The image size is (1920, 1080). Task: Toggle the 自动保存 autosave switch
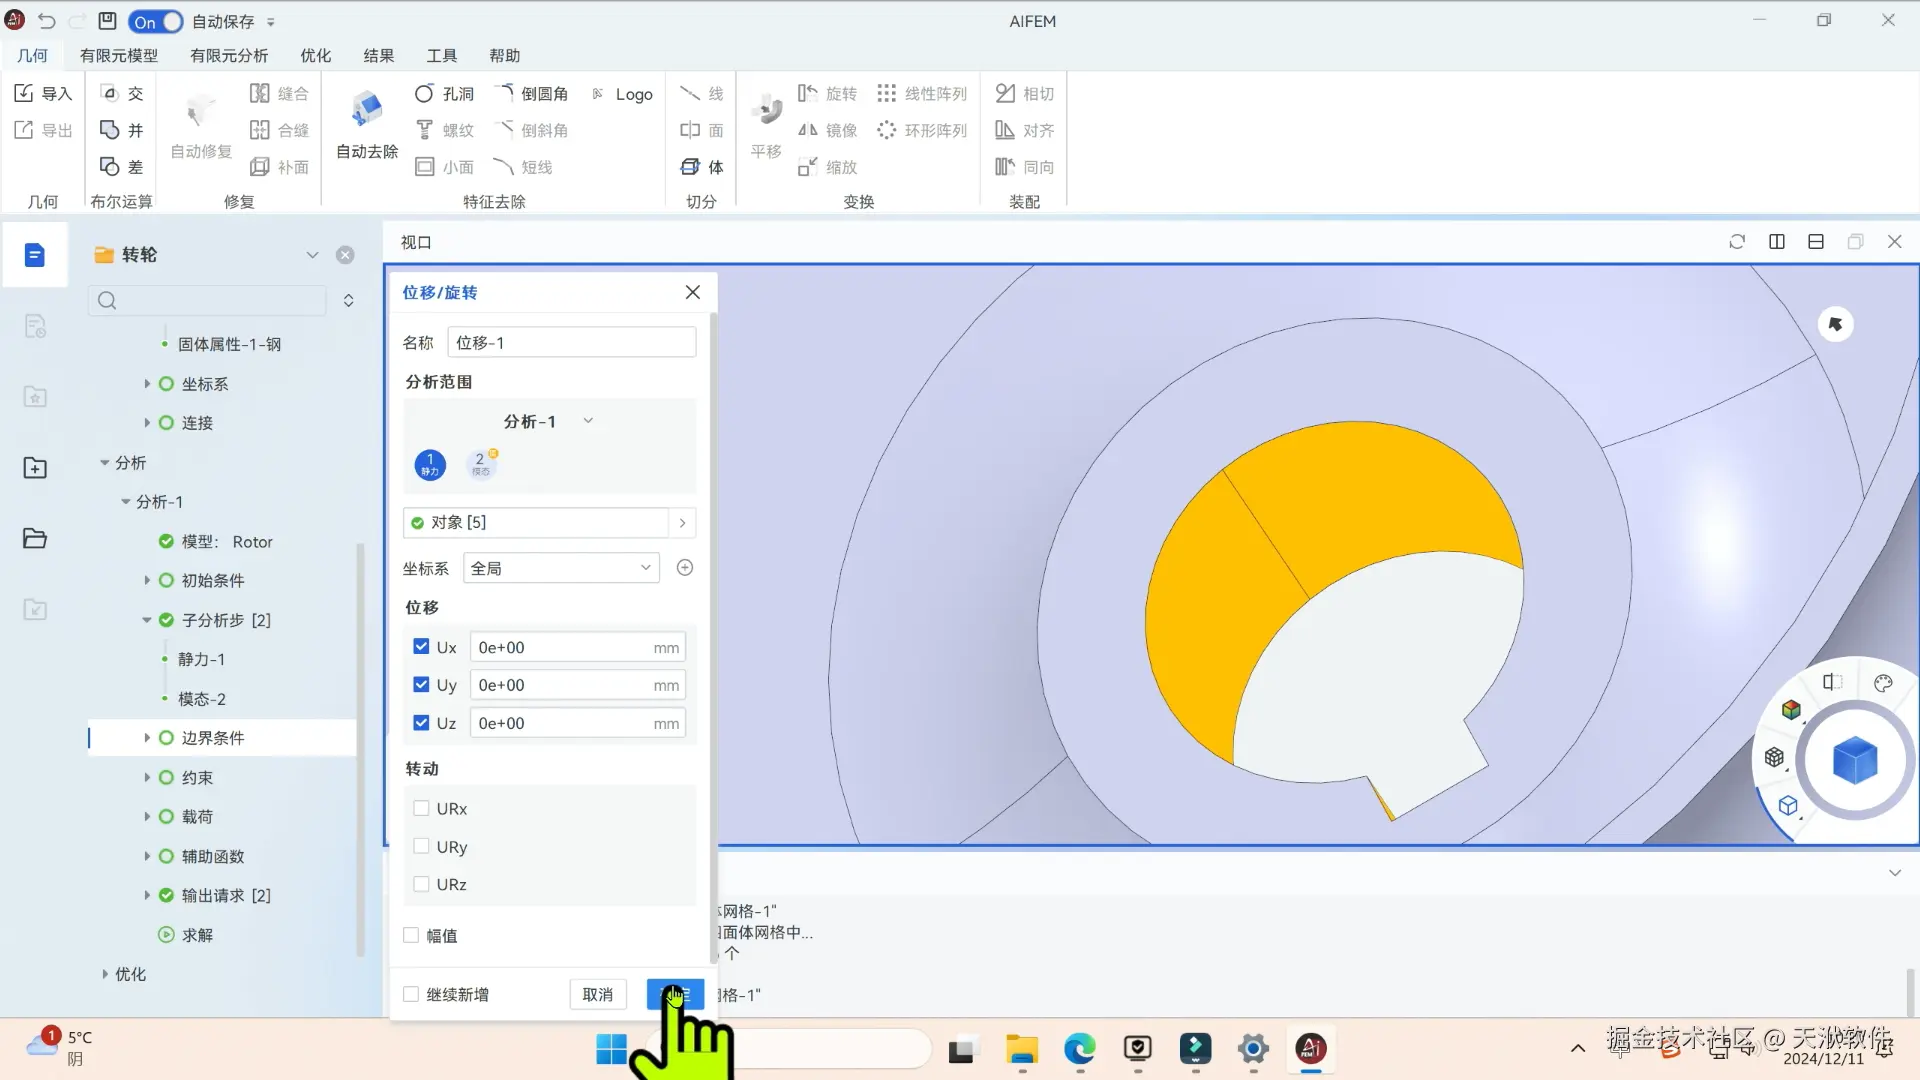(x=156, y=21)
